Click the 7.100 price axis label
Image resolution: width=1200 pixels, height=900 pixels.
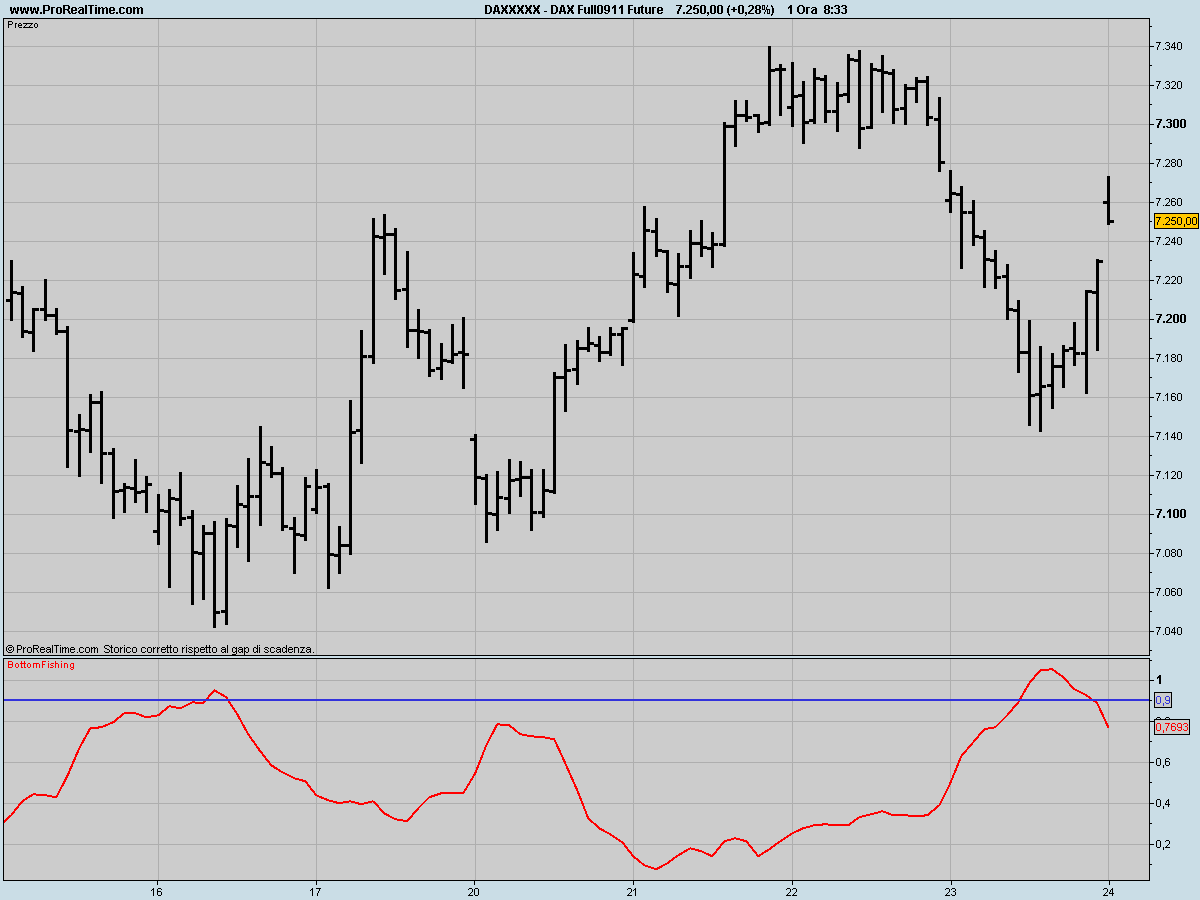coord(1169,514)
